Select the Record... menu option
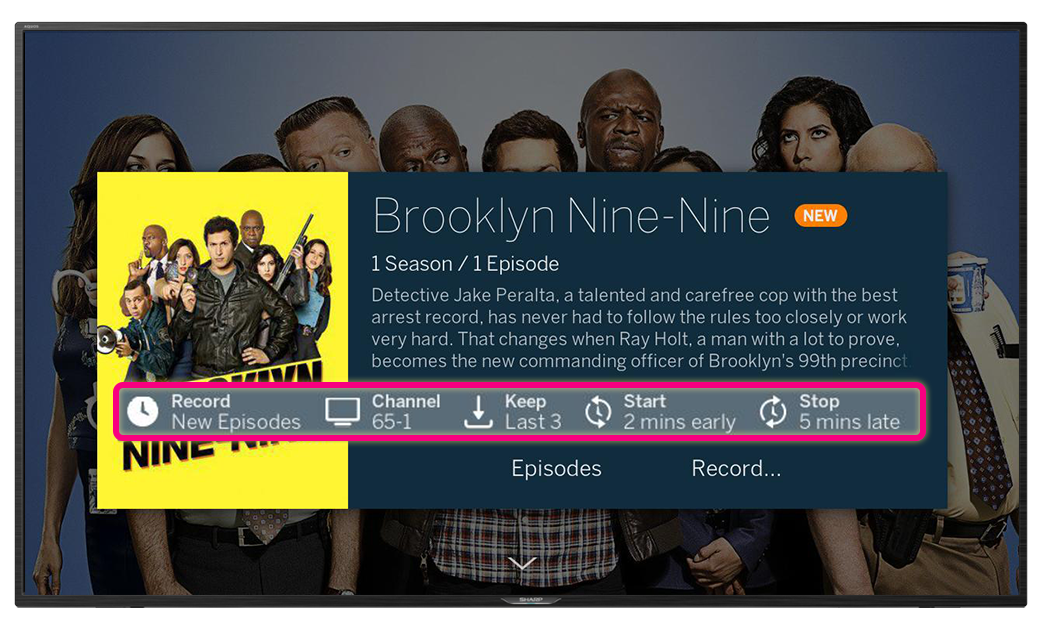 point(736,468)
